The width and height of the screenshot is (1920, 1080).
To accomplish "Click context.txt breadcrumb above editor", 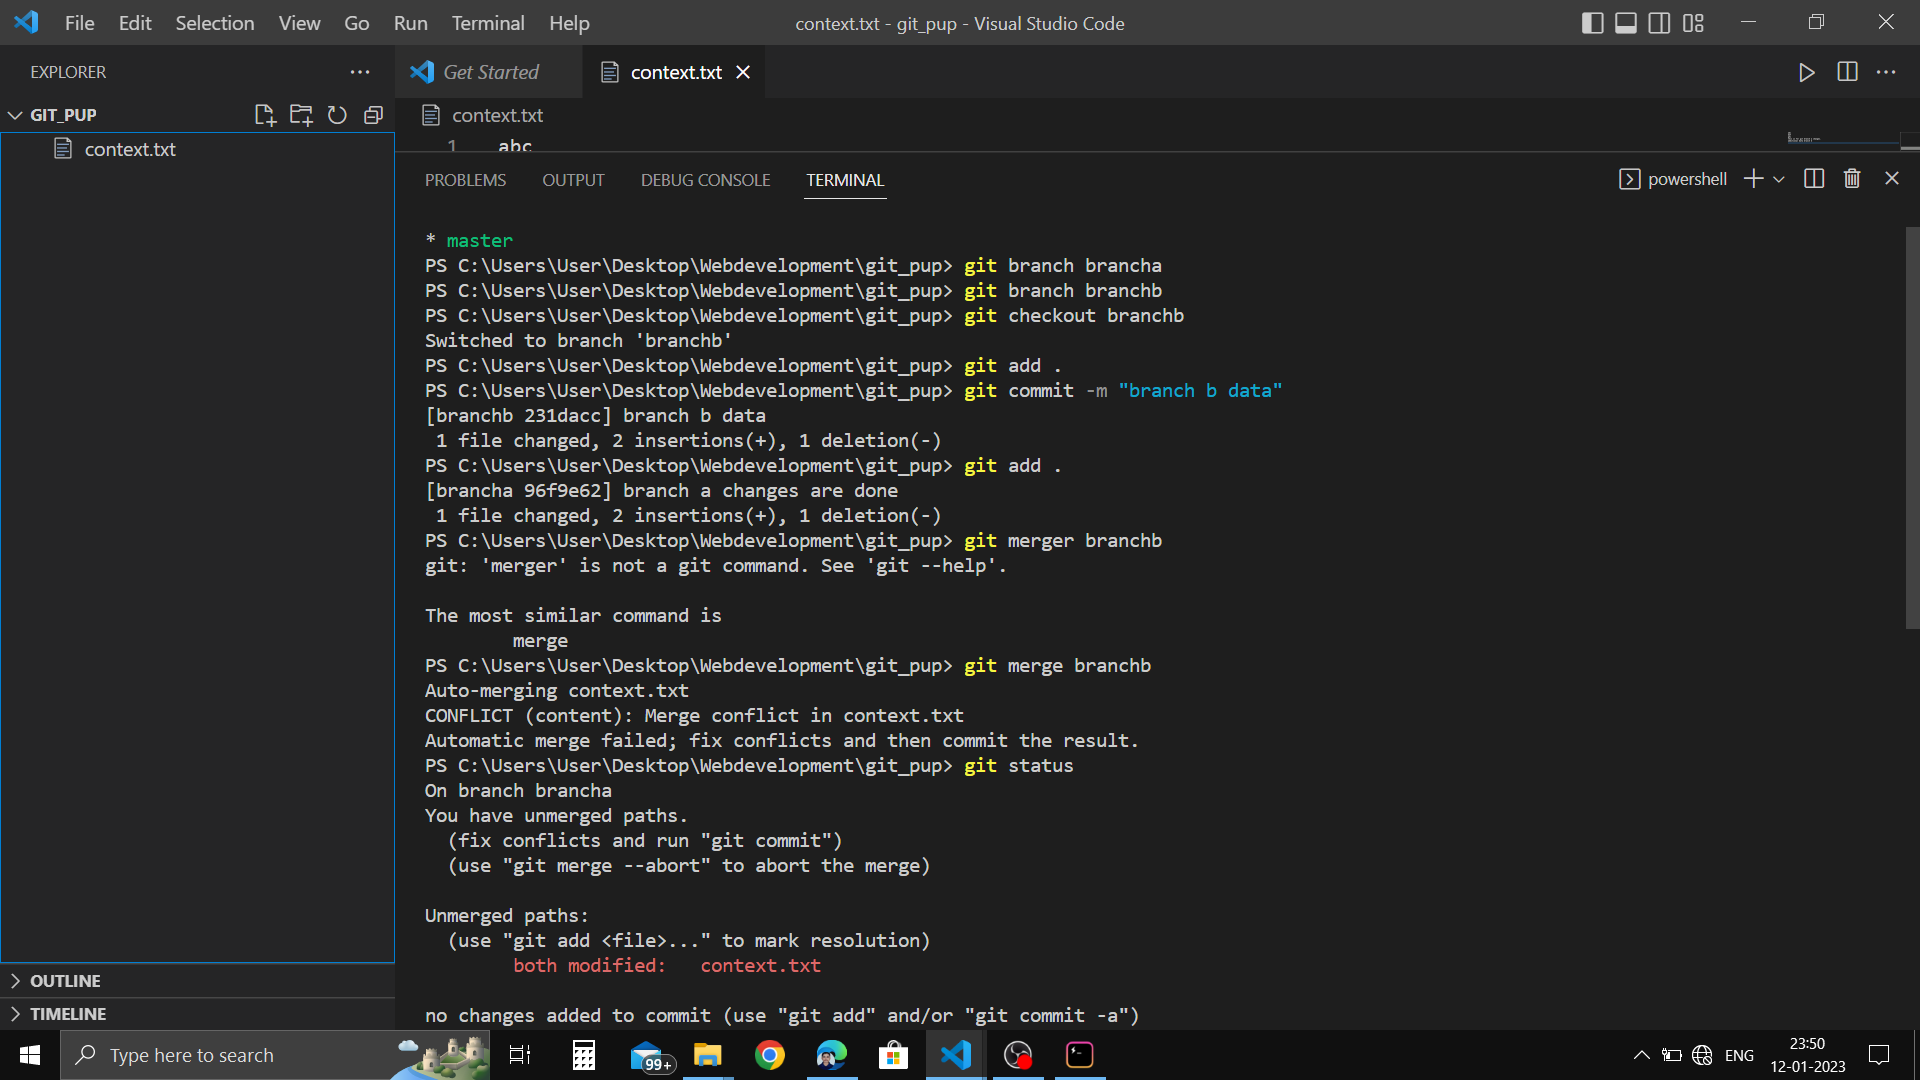I will pos(497,115).
